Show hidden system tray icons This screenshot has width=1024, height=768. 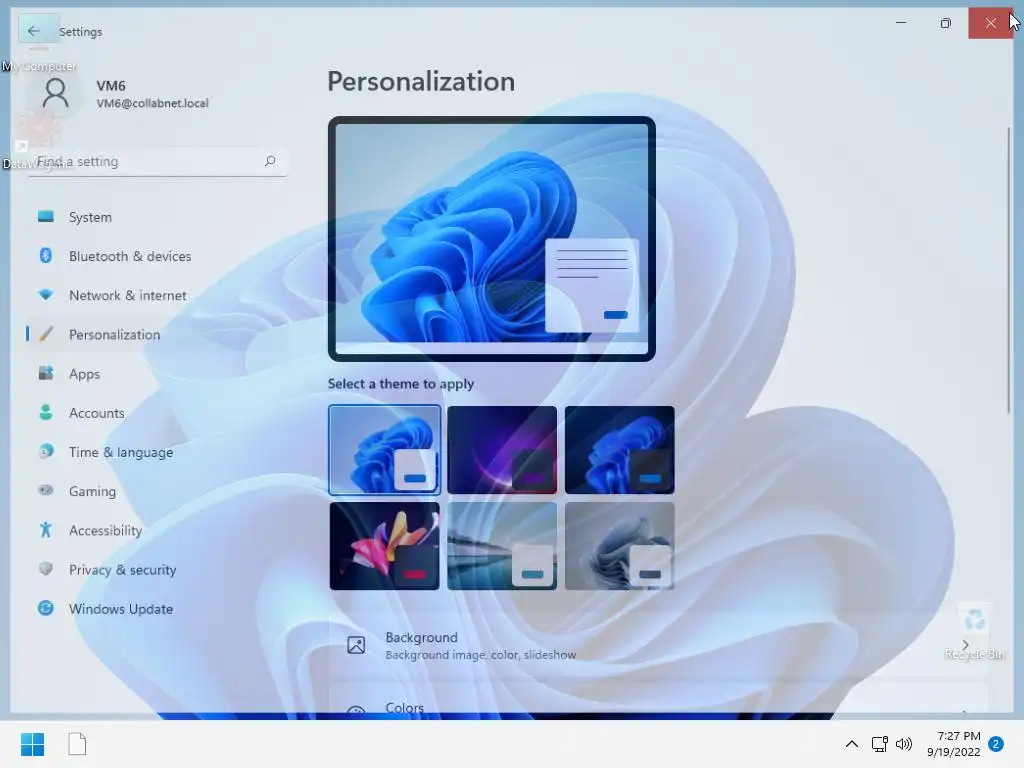(x=852, y=744)
